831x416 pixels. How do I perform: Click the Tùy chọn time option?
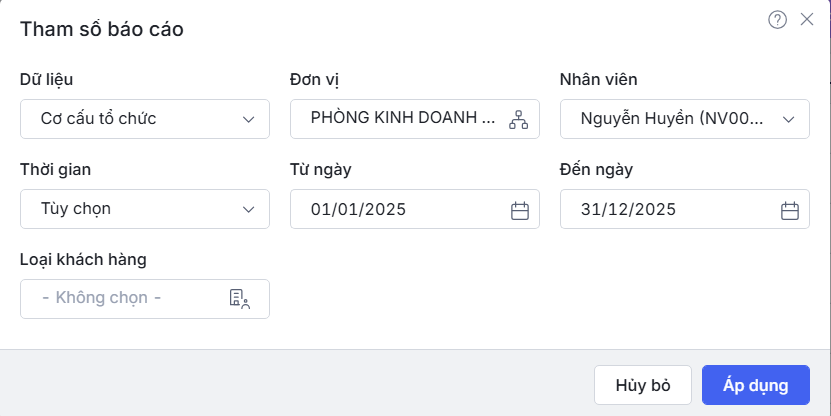click(76, 210)
